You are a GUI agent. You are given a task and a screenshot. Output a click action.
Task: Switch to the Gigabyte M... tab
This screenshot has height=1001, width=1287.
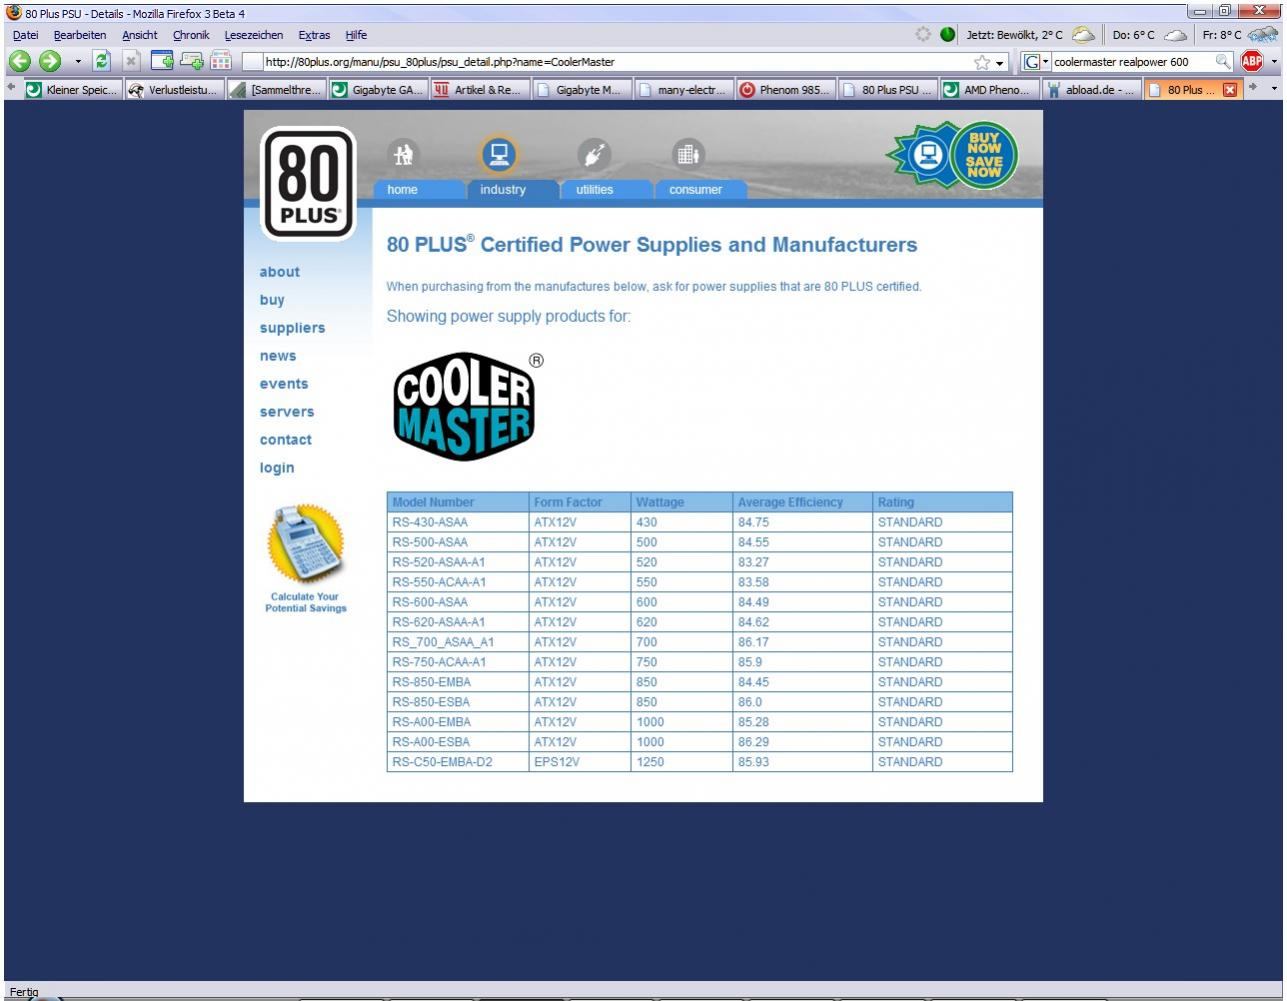(x=581, y=89)
